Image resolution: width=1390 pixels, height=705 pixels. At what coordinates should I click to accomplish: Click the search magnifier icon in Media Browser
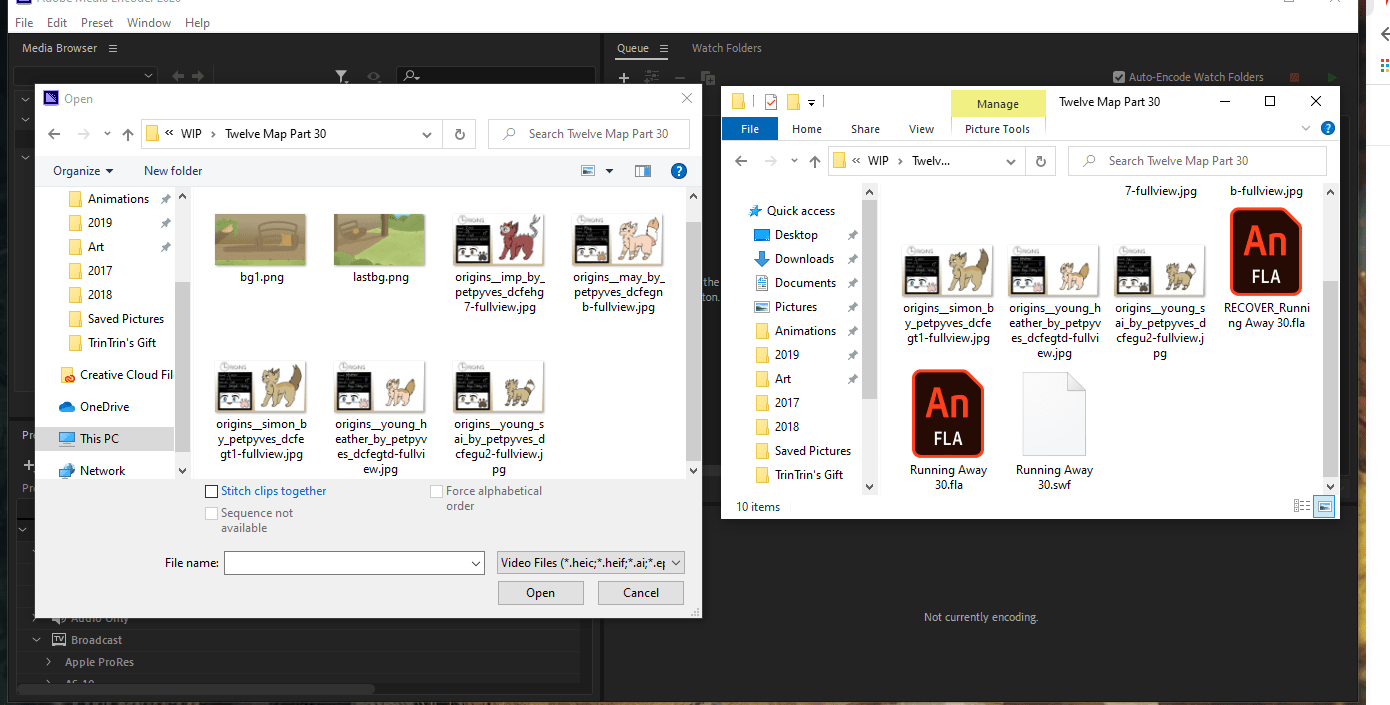[x=410, y=76]
